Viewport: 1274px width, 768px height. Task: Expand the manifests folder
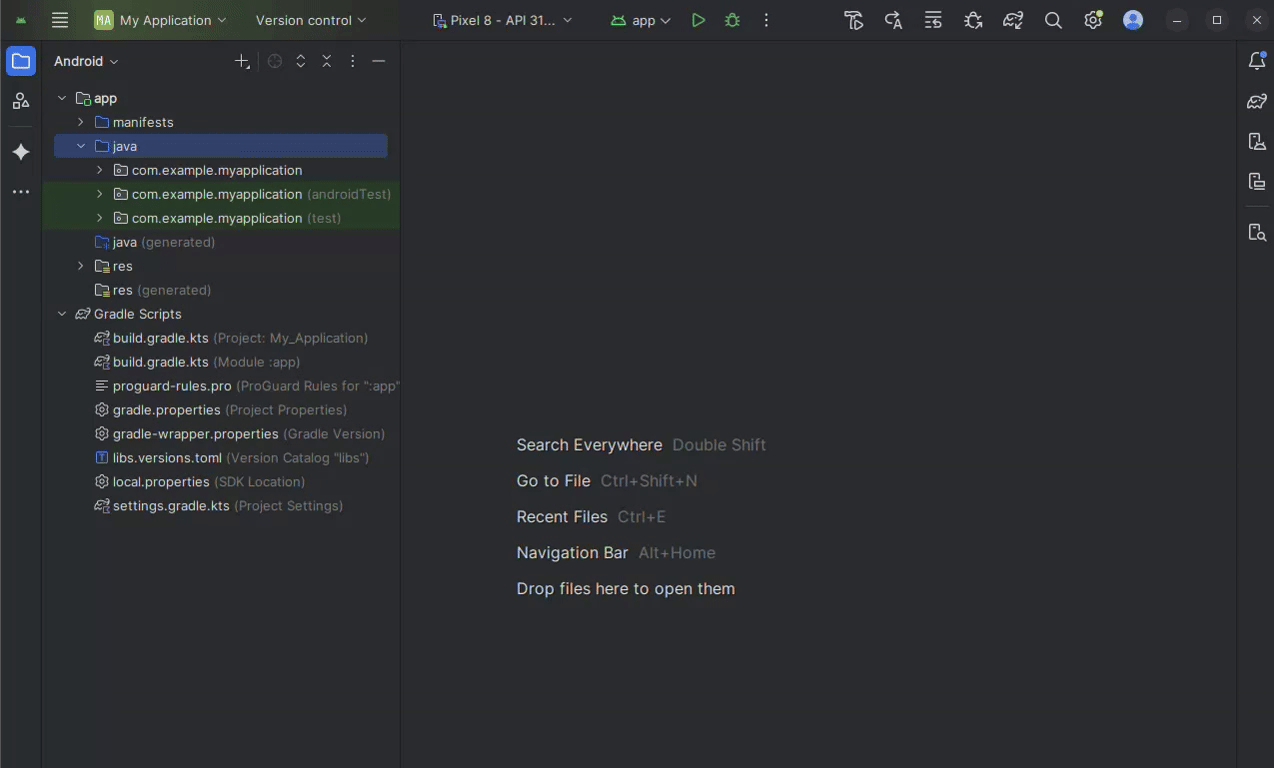coord(81,122)
